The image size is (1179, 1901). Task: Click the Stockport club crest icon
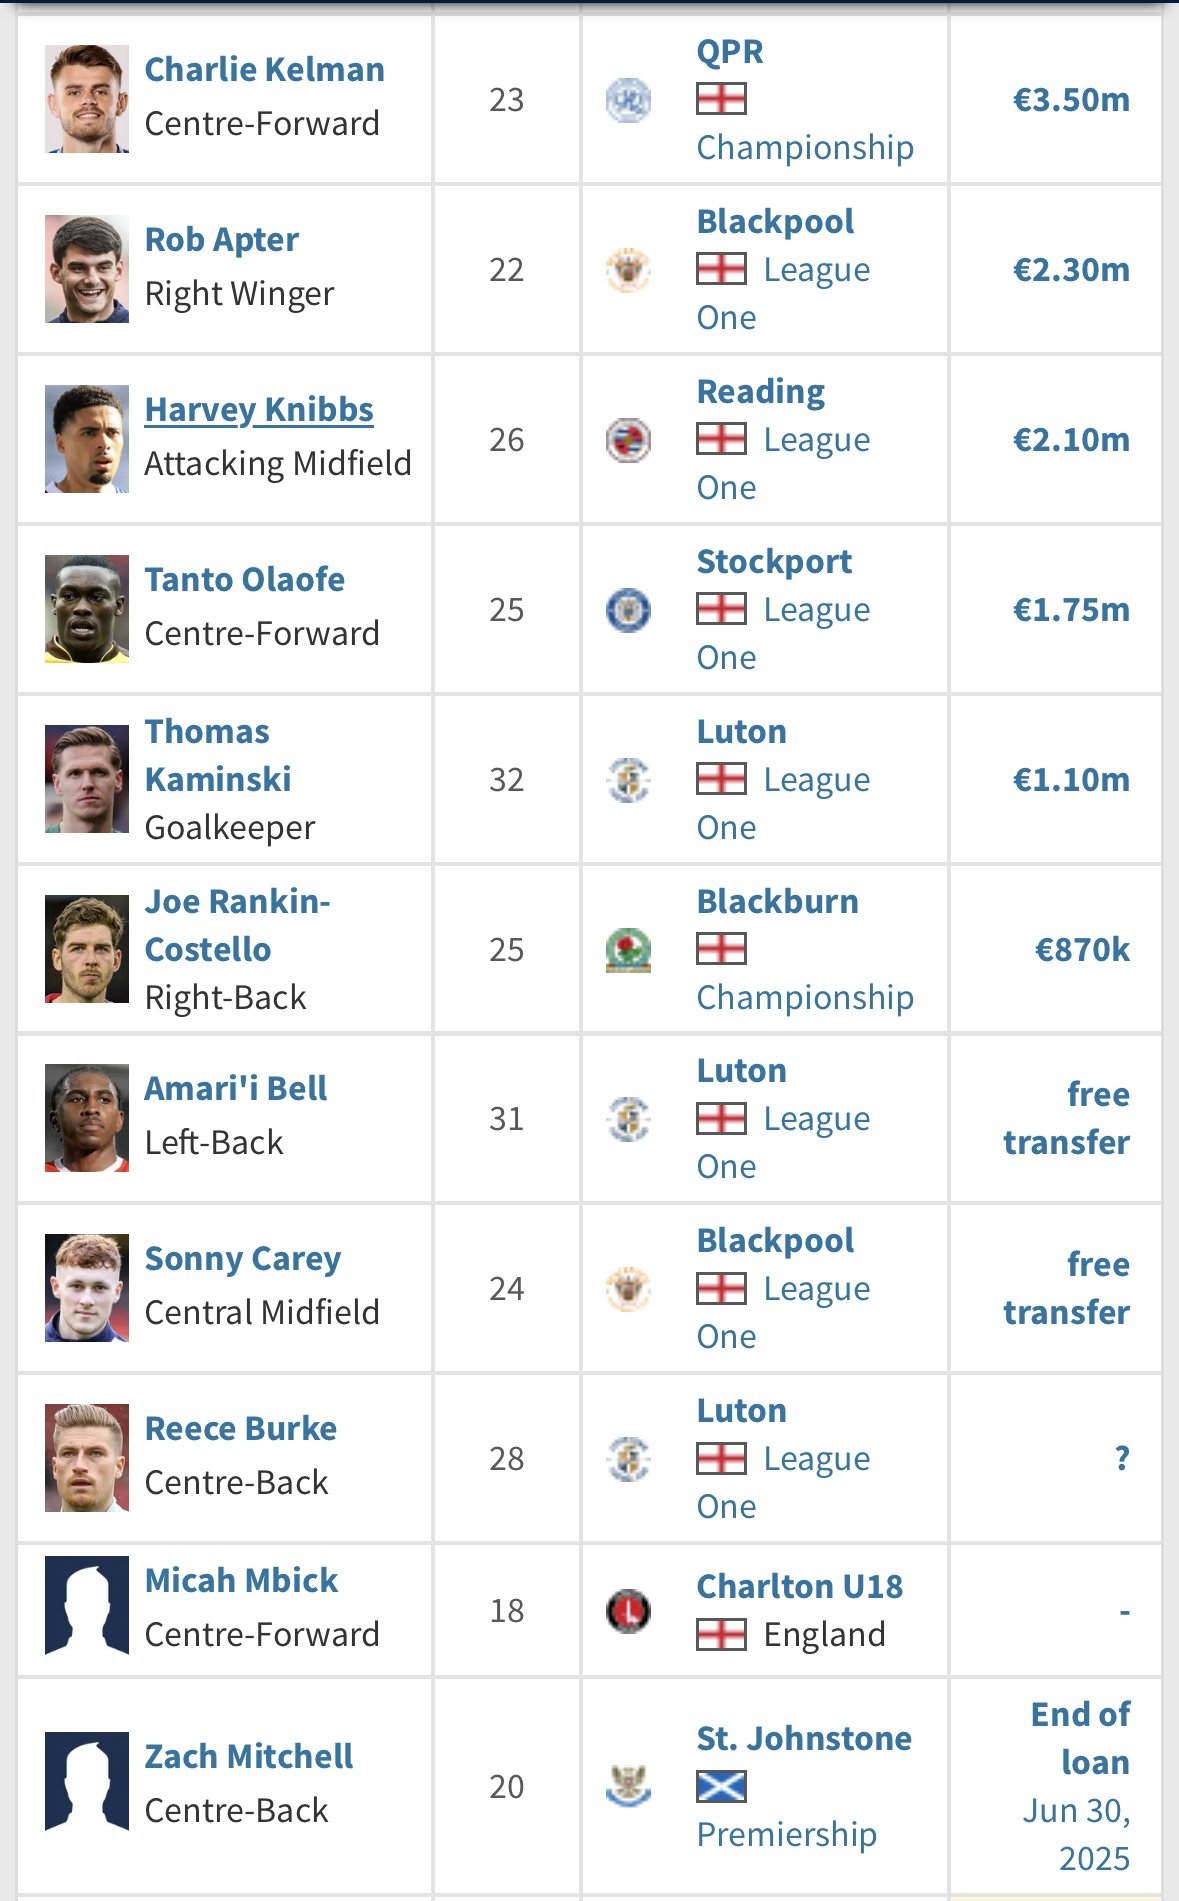click(x=628, y=610)
